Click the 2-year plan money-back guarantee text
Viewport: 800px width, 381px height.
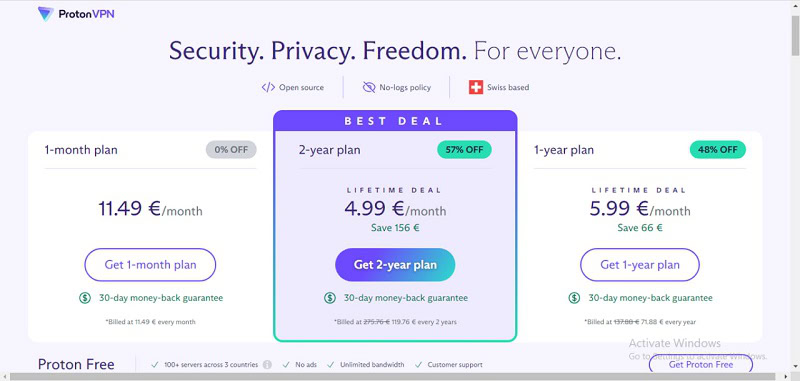[x=406, y=298]
